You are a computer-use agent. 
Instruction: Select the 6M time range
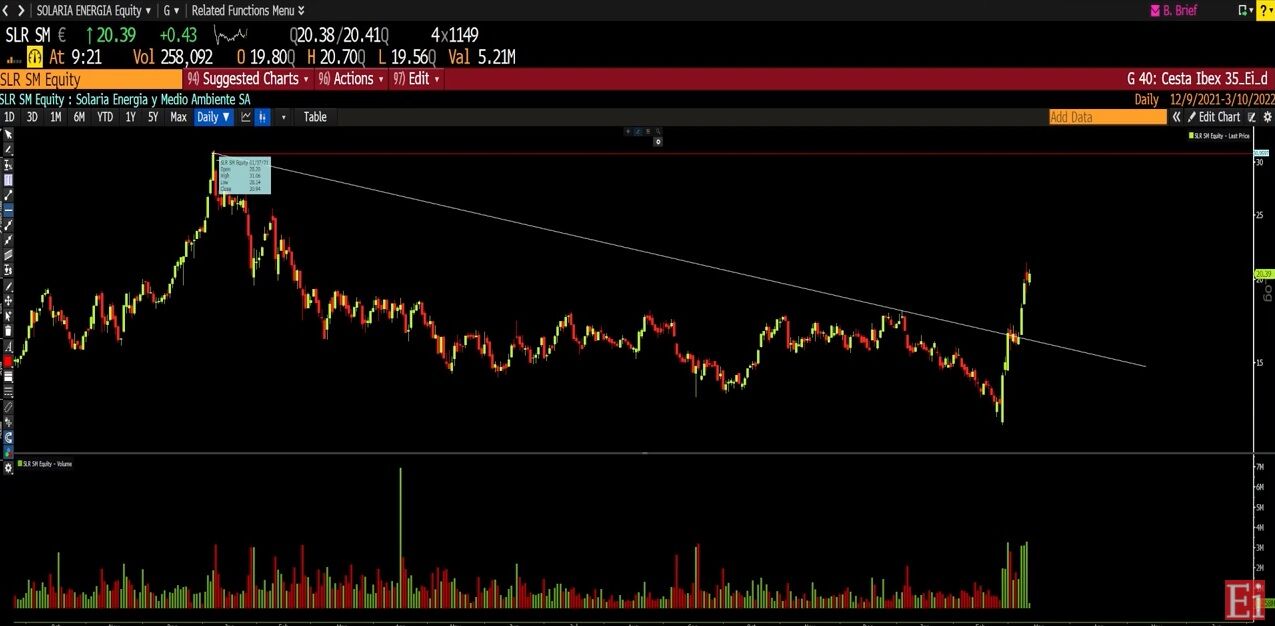click(79, 117)
